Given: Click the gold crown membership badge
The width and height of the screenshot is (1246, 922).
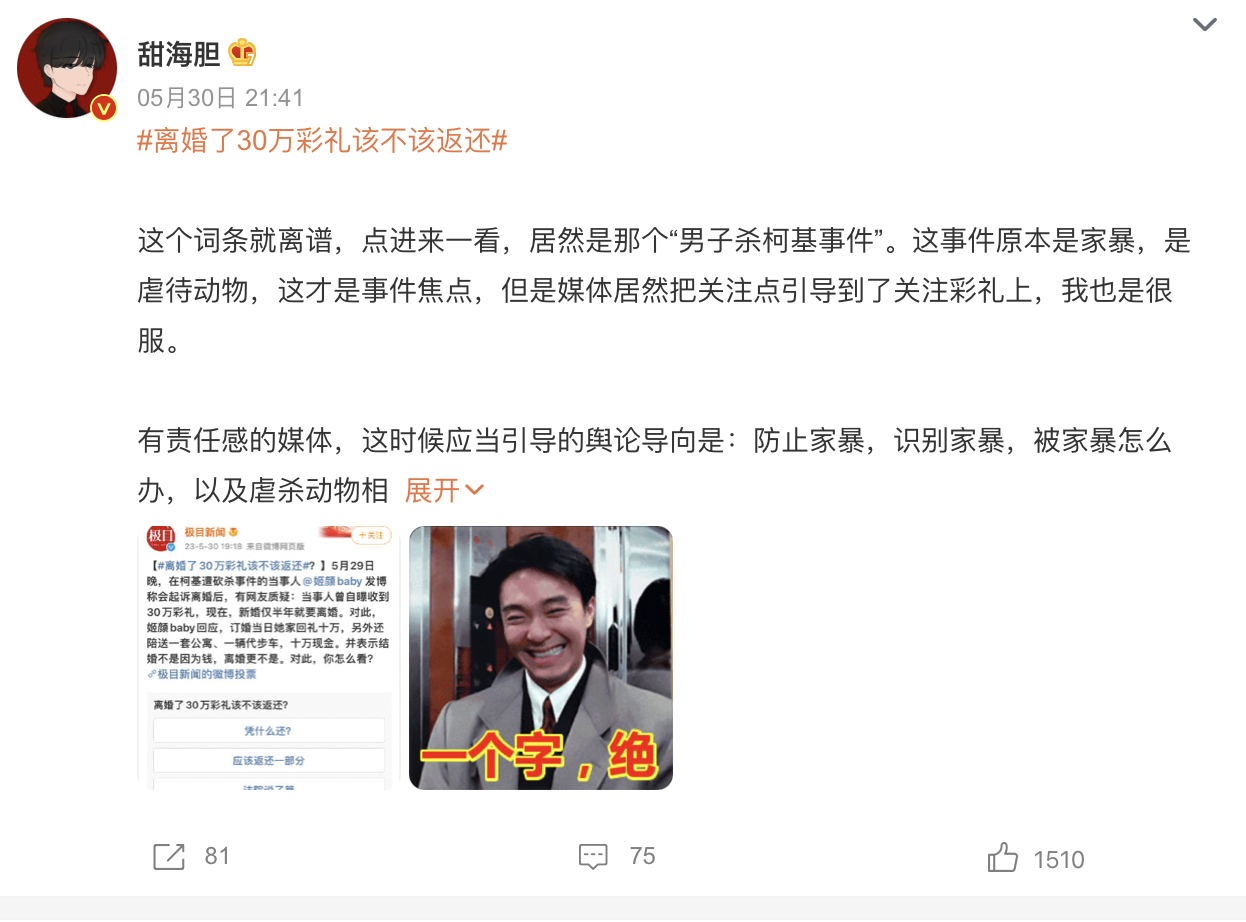Looking at the screenshot, I should [x=243, y=52].
